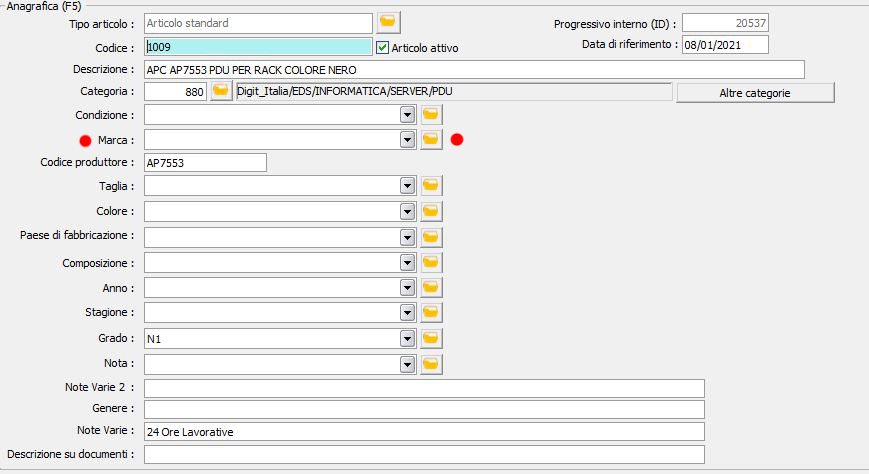Click the Descrizione field with APC AP7553
Viewport: 869px width, 474px height.
pos(474,70)
